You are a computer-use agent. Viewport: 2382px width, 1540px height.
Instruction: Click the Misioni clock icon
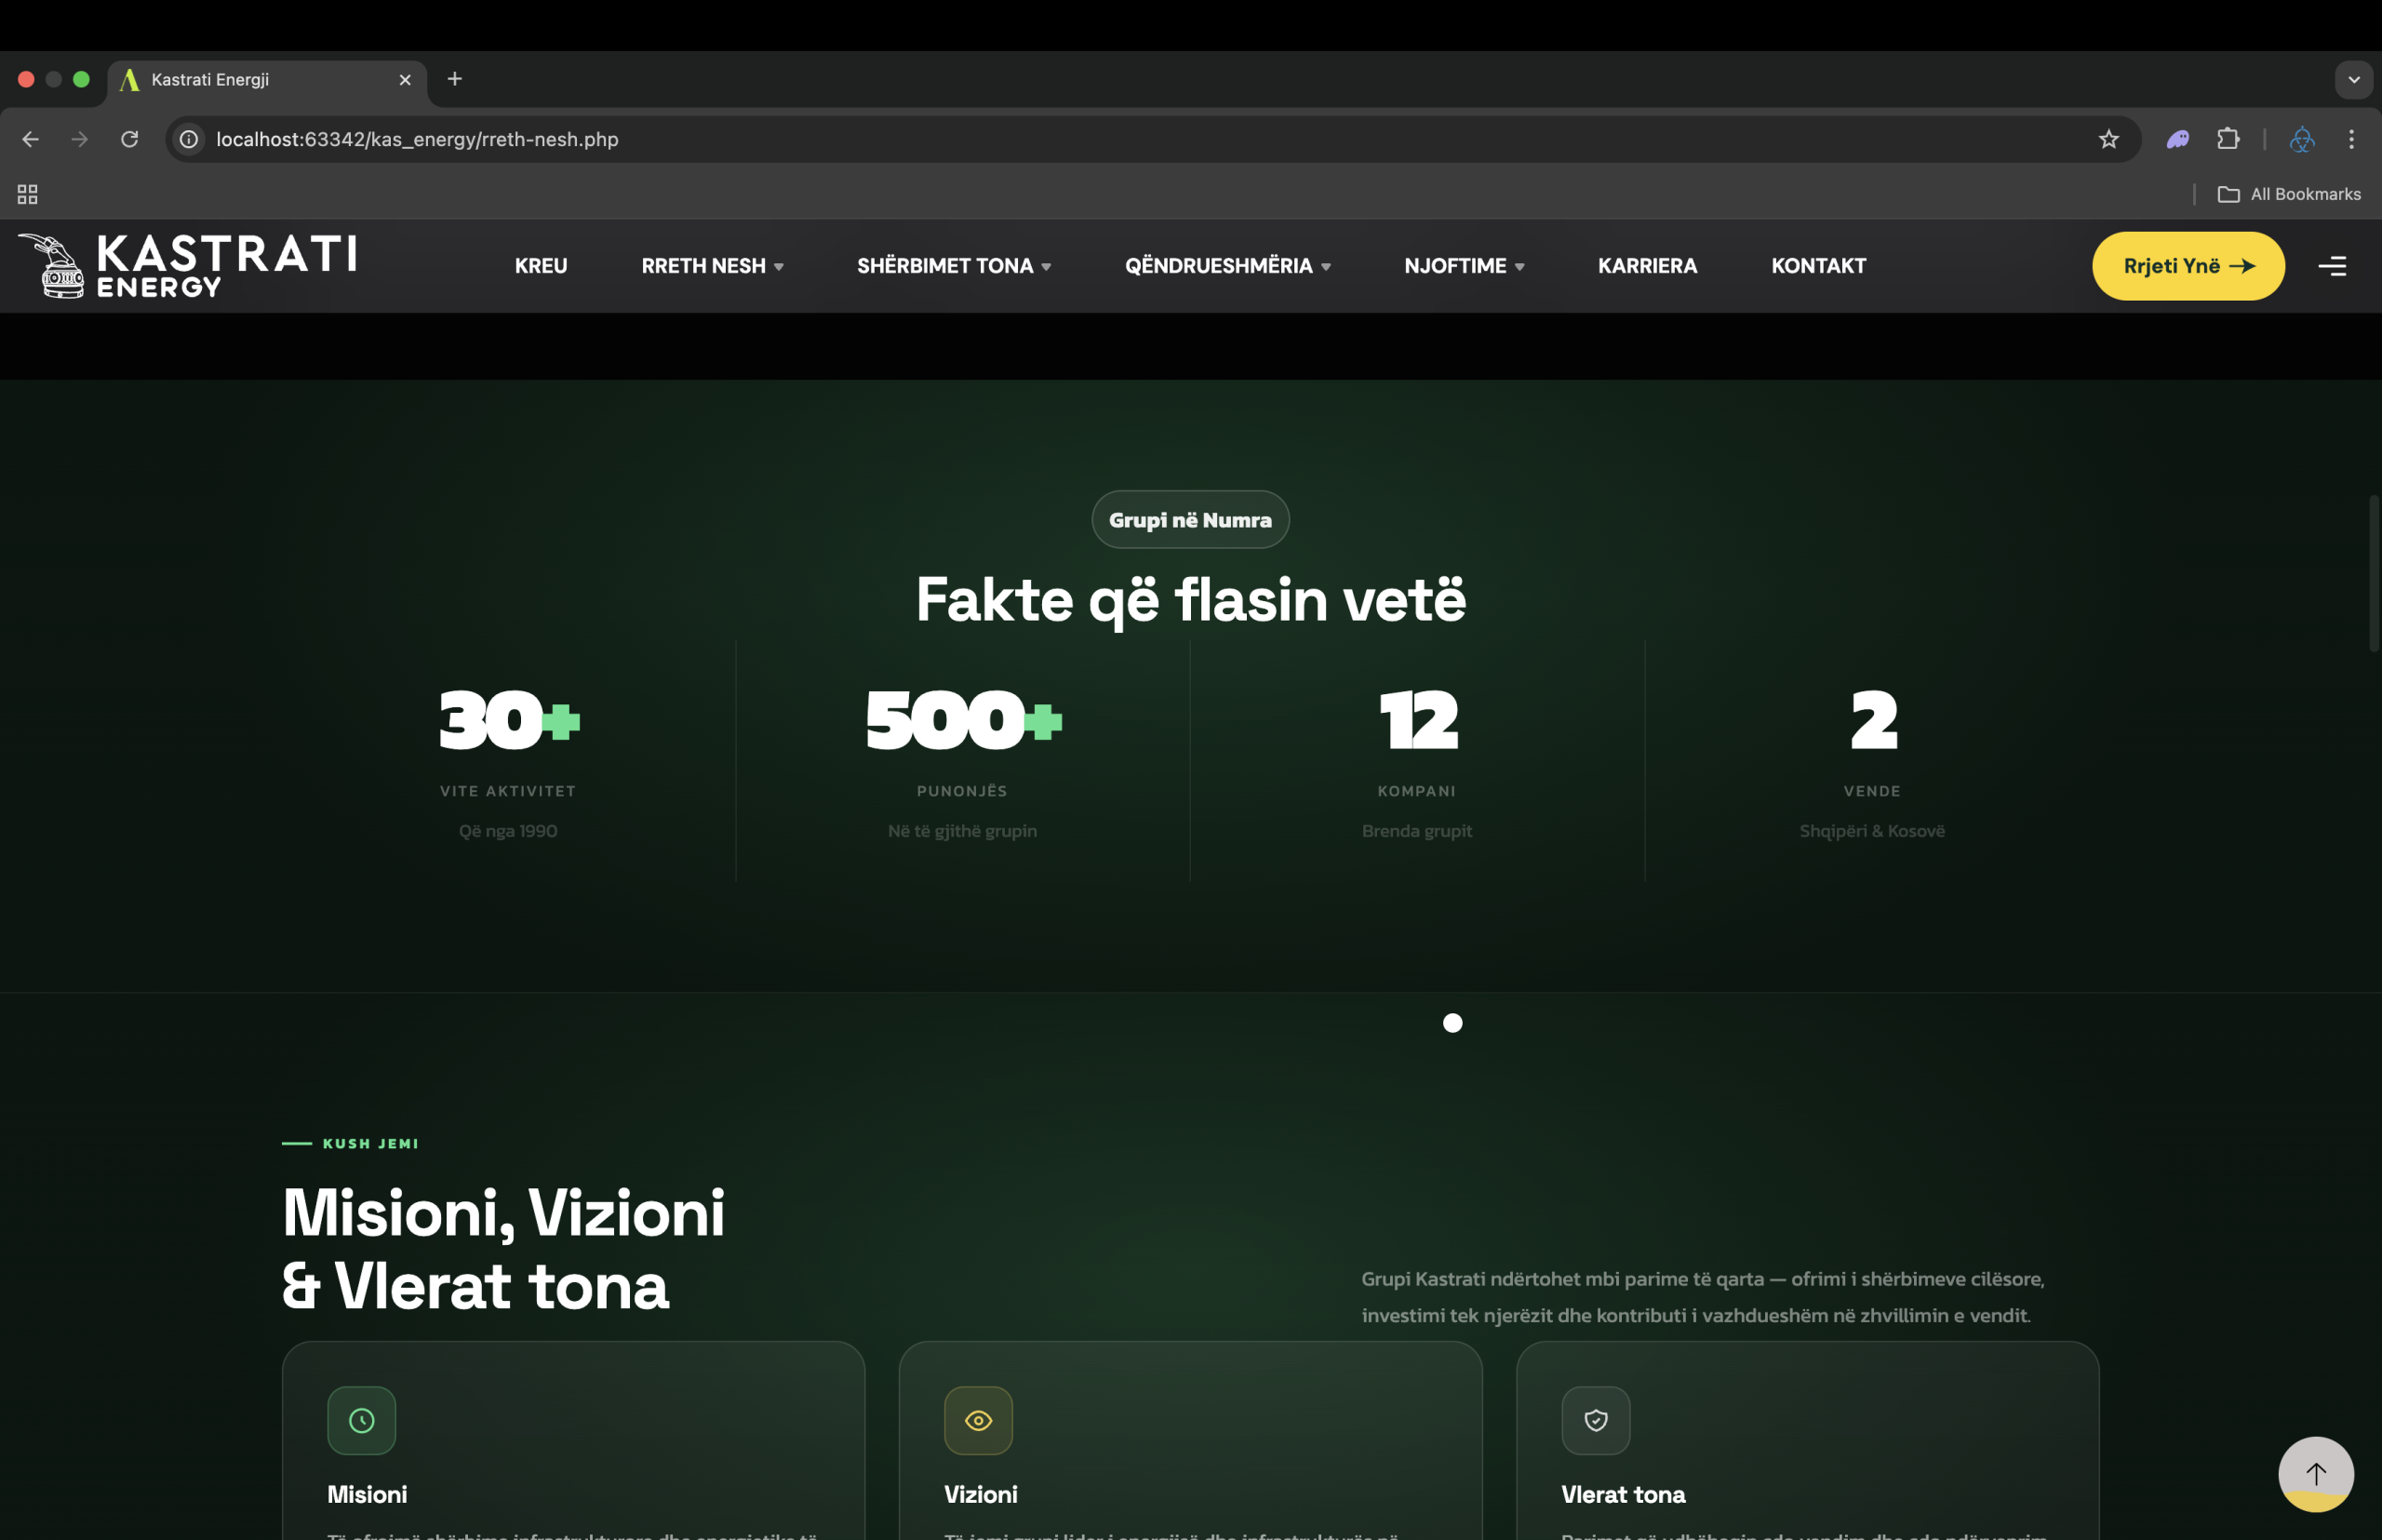361,1420
